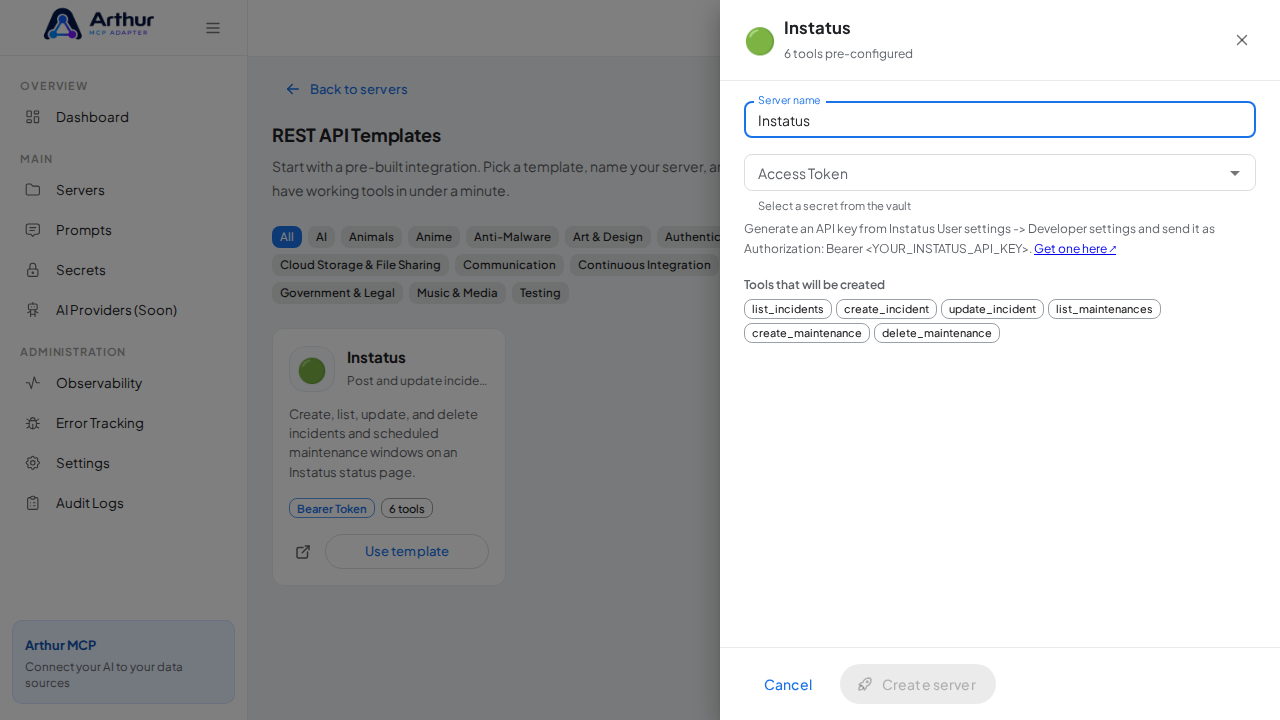1280x720 pixels.
Task: Click the create_maintenance tool chip
Action: (x=807, y=333)
